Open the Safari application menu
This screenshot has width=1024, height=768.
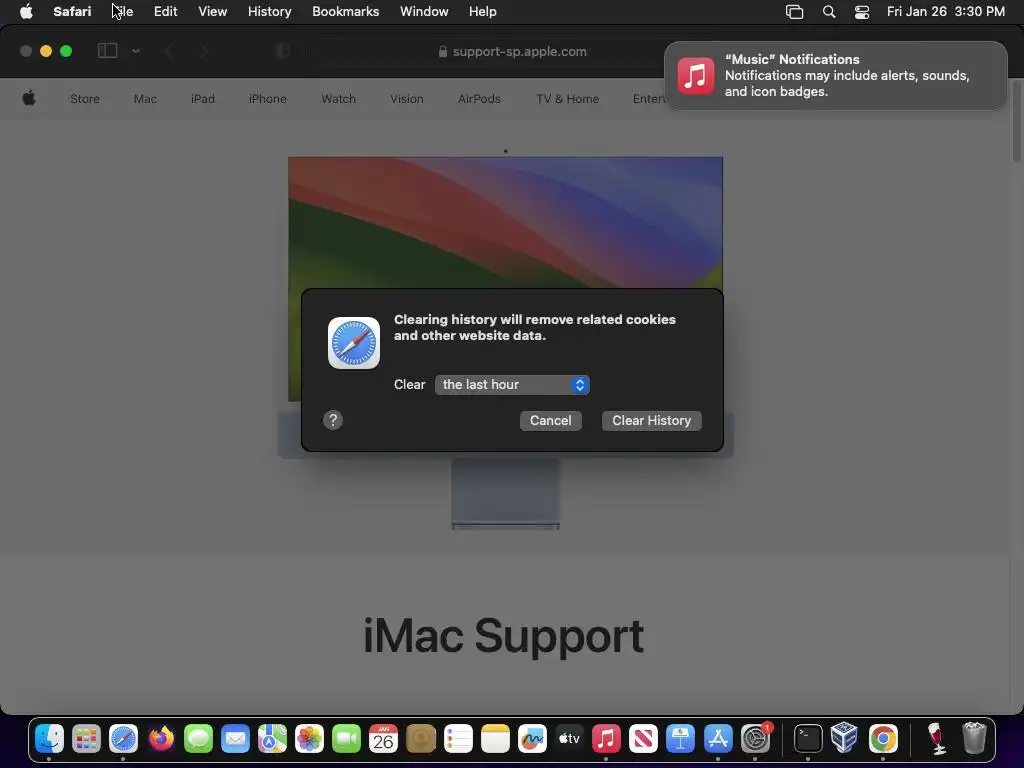pyautogui.click(x=72, y=12)
